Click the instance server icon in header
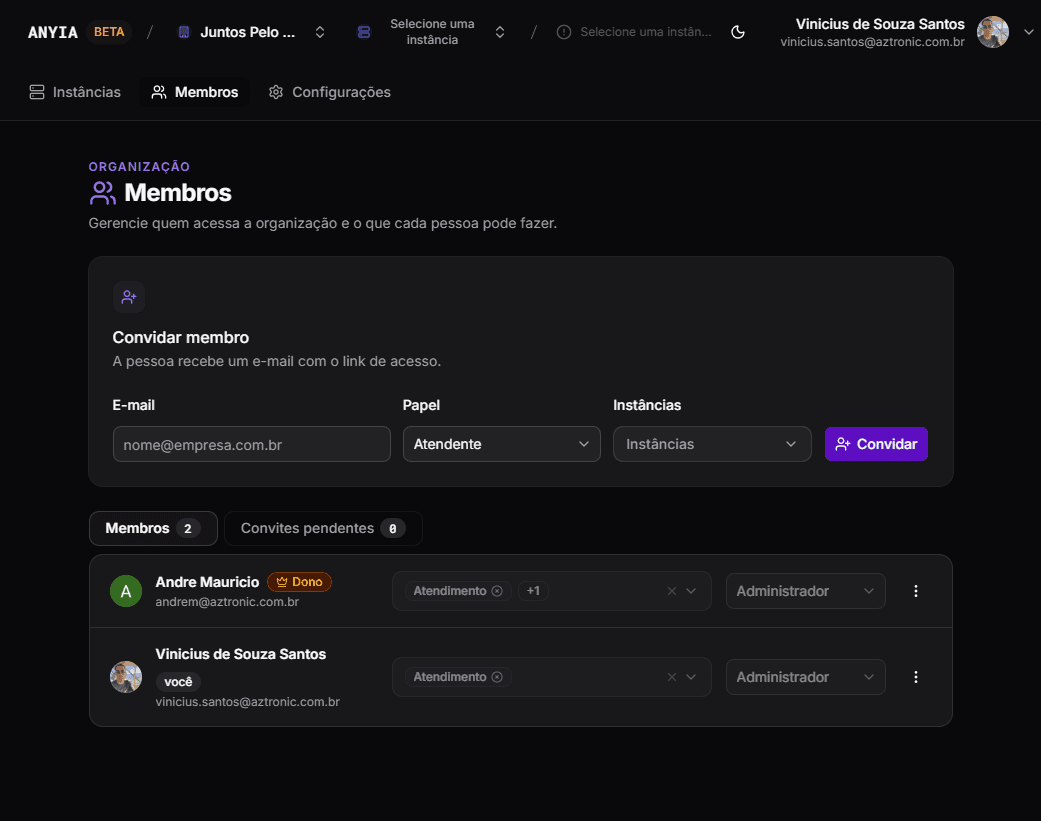Screen dimensions: 1041x821 (364, 32)
